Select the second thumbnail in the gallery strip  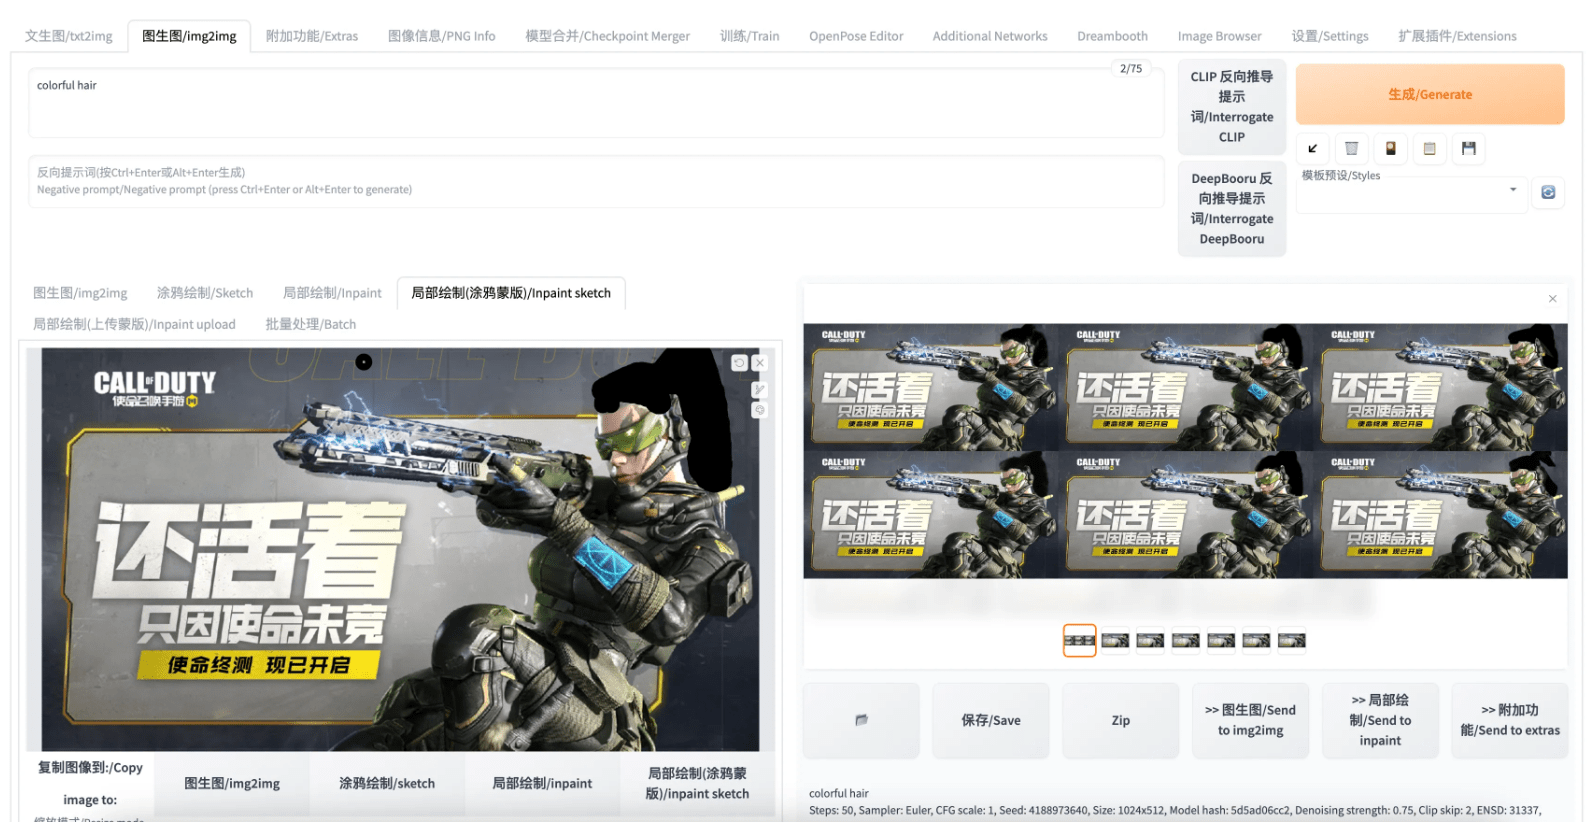[1115, 640]
